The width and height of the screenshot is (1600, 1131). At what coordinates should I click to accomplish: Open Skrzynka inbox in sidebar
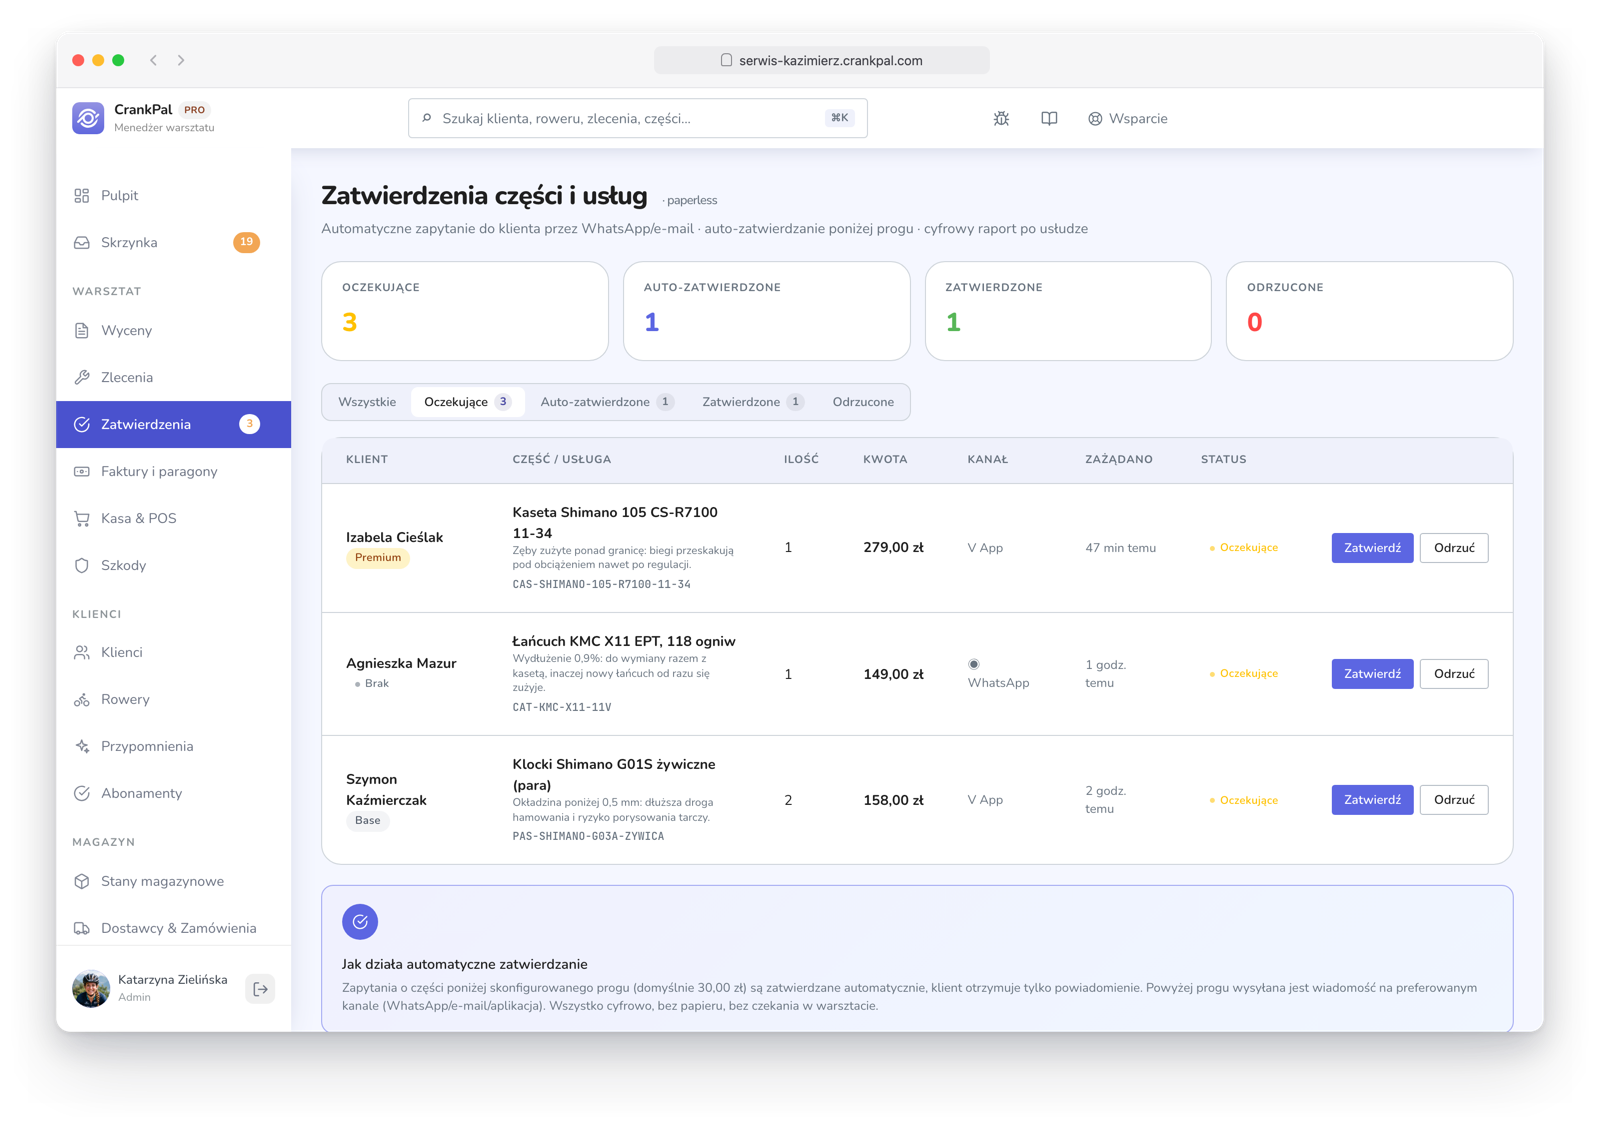(174, 242)
